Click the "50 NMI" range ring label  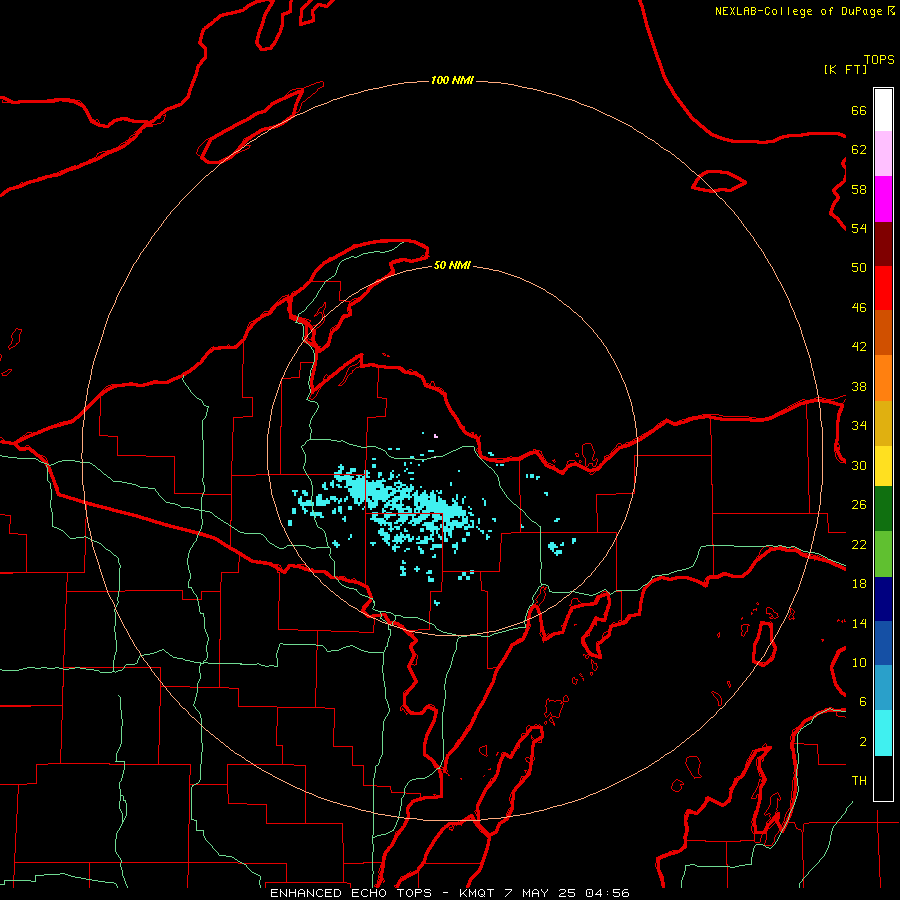pyautogui.click(x=452, y=265)
